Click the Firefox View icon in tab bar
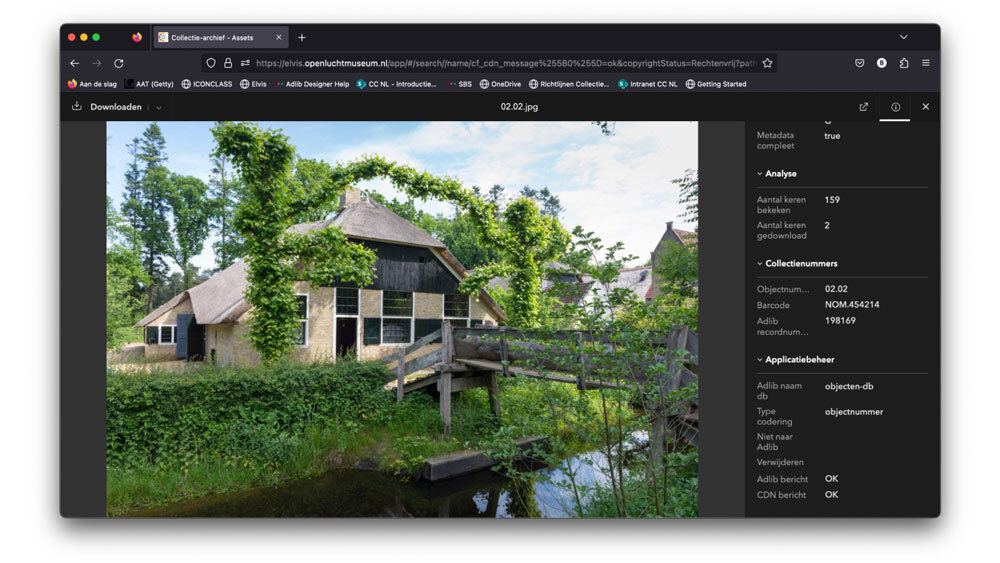The width and height of the screenshot is (1000, 563). click(136, 38)
